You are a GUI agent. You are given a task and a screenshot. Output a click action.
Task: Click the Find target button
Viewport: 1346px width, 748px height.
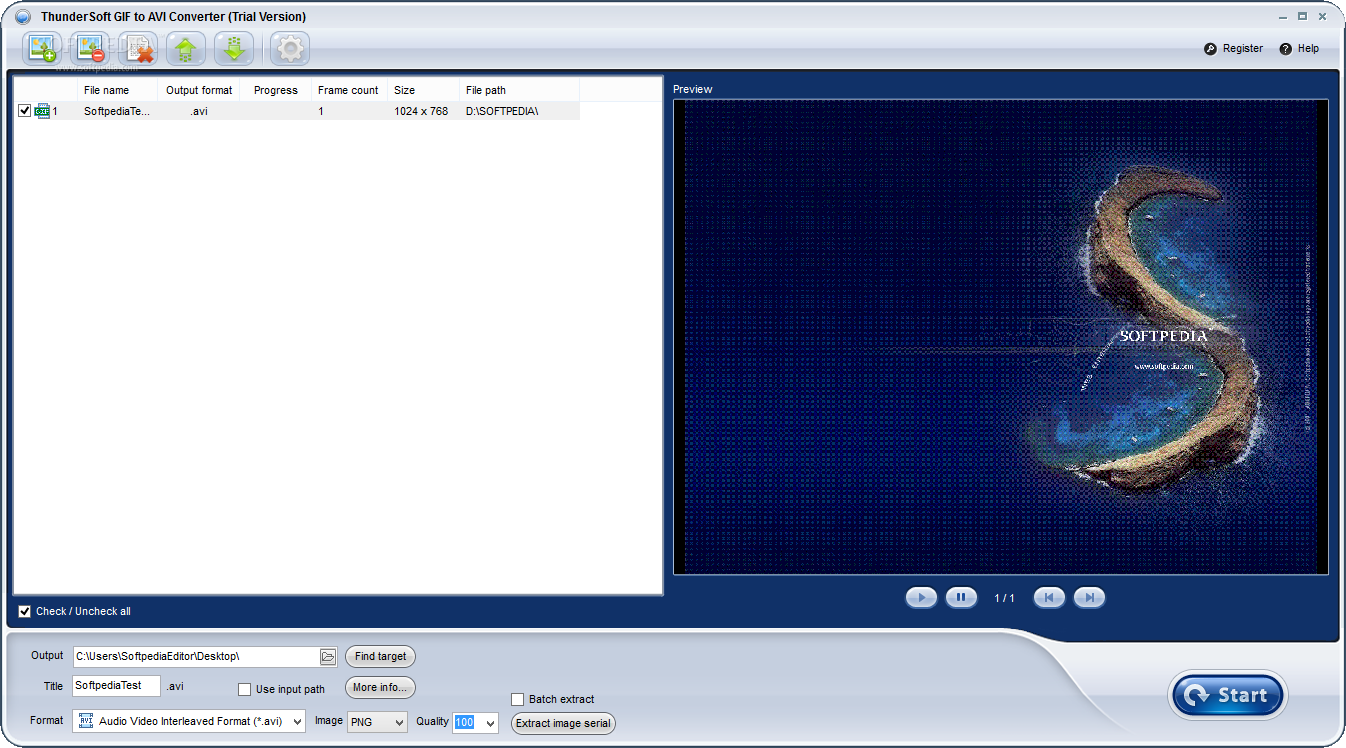tap(380, 657)
